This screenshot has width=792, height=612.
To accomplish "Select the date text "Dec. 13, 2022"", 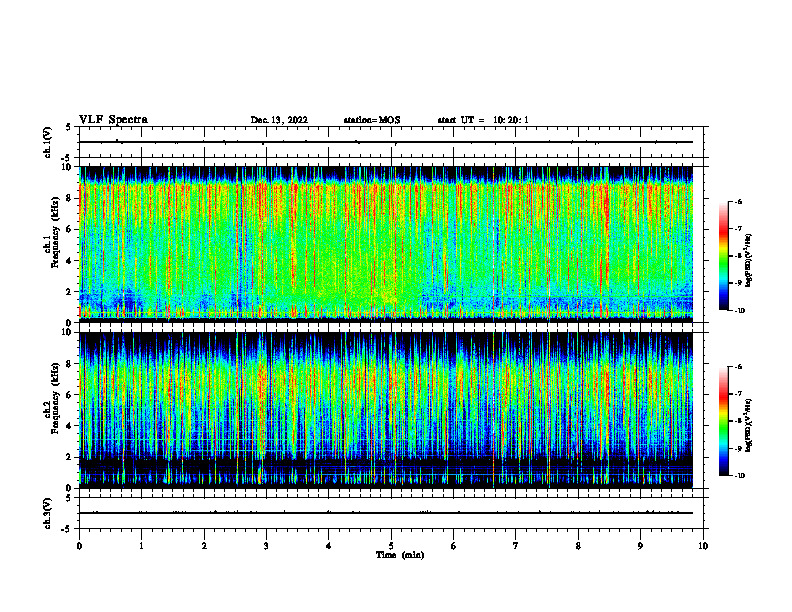I will coord(279,120).
